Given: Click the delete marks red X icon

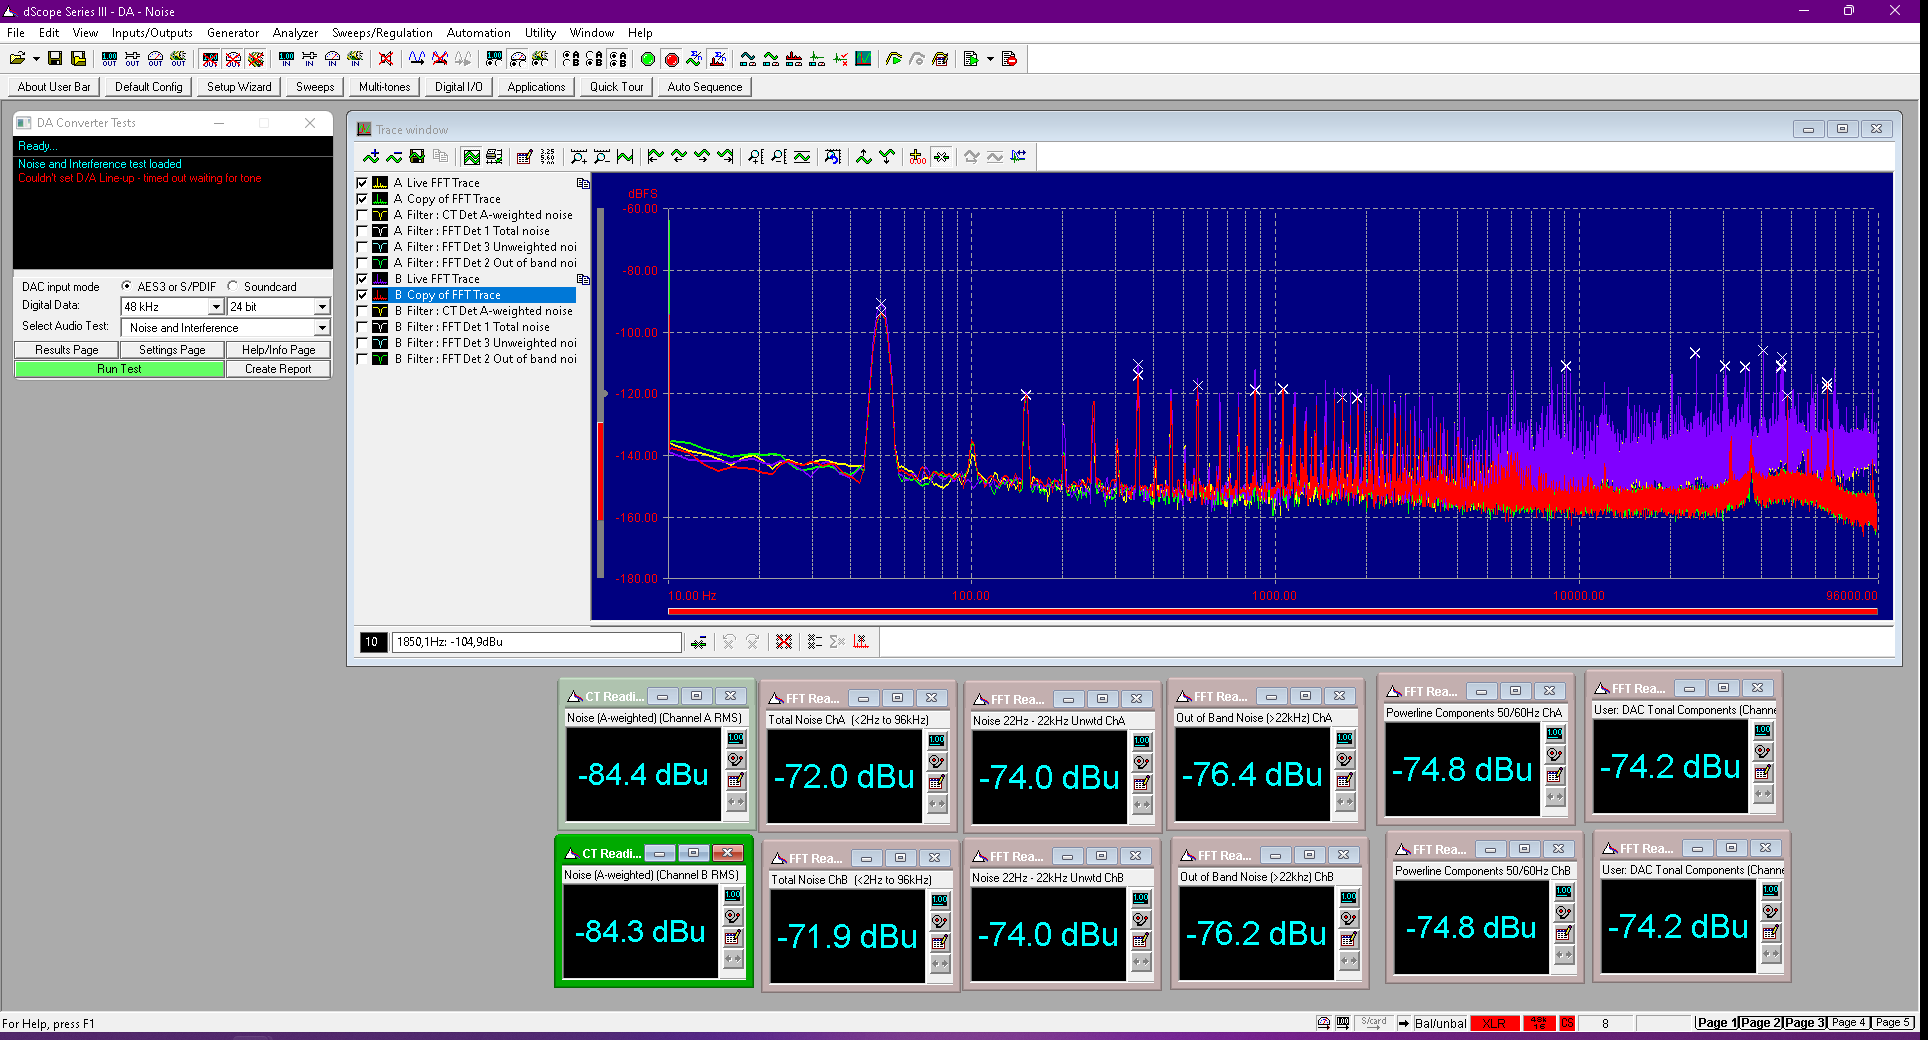Looking at the screenshot, I should 784,642.
